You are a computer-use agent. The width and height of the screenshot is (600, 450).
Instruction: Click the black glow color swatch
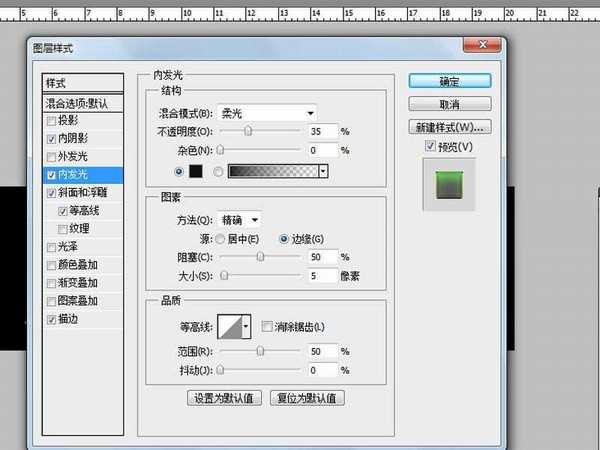coord(197,171)
